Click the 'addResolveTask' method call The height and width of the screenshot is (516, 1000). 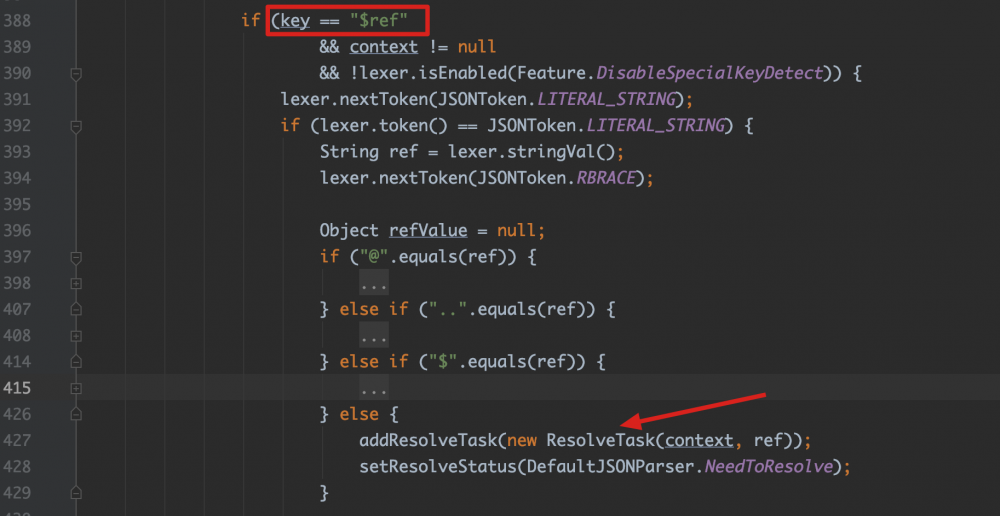click(x=428, y=440)
